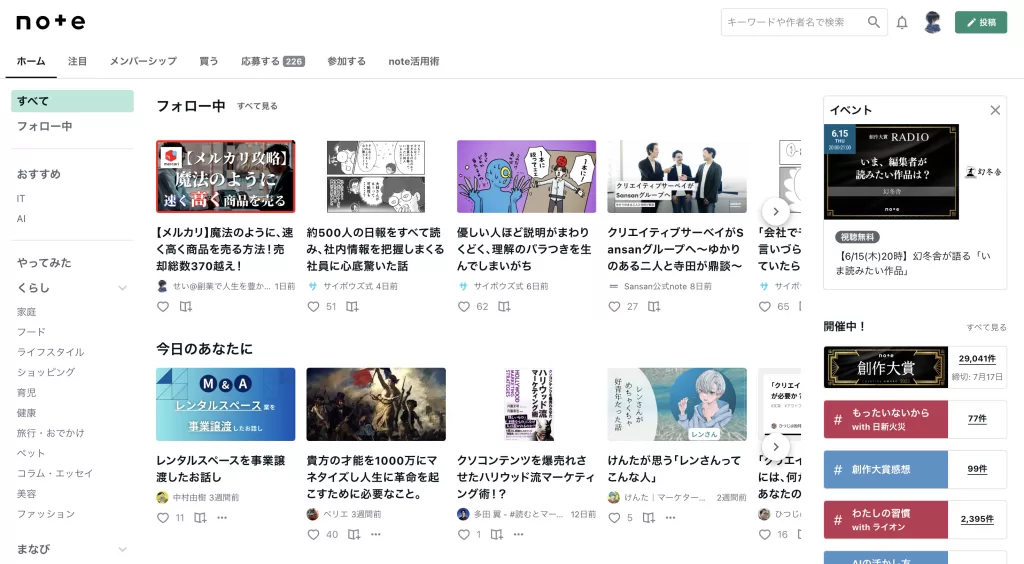Open the note活用術 tab
Screen dimensions: 1024x564
413,61
